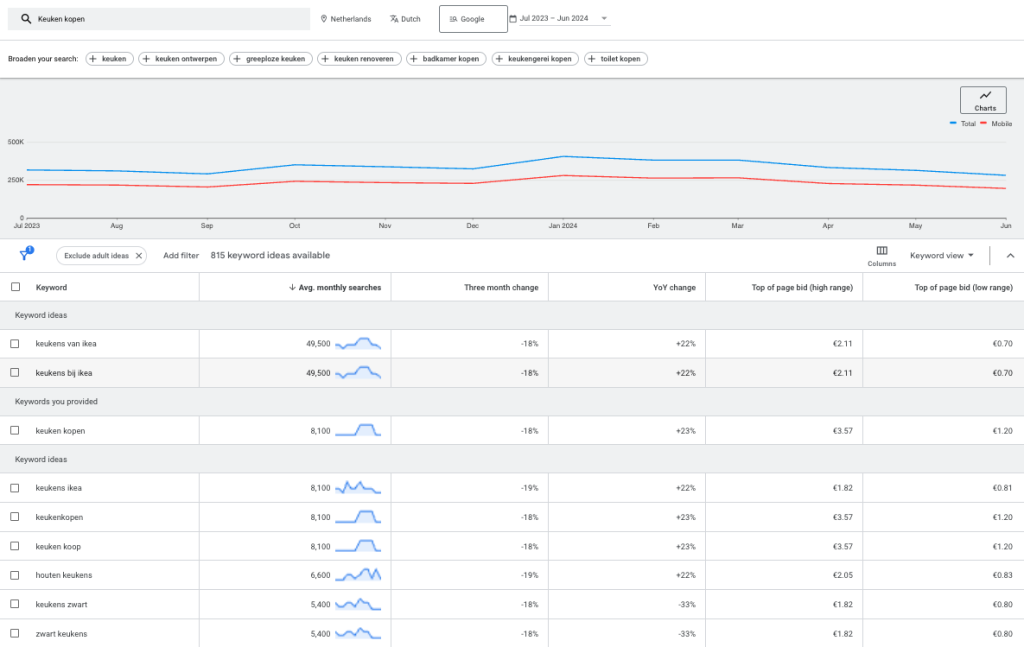Change the Dutch language setting
1024x647 pixels.
tap(405, 19)
